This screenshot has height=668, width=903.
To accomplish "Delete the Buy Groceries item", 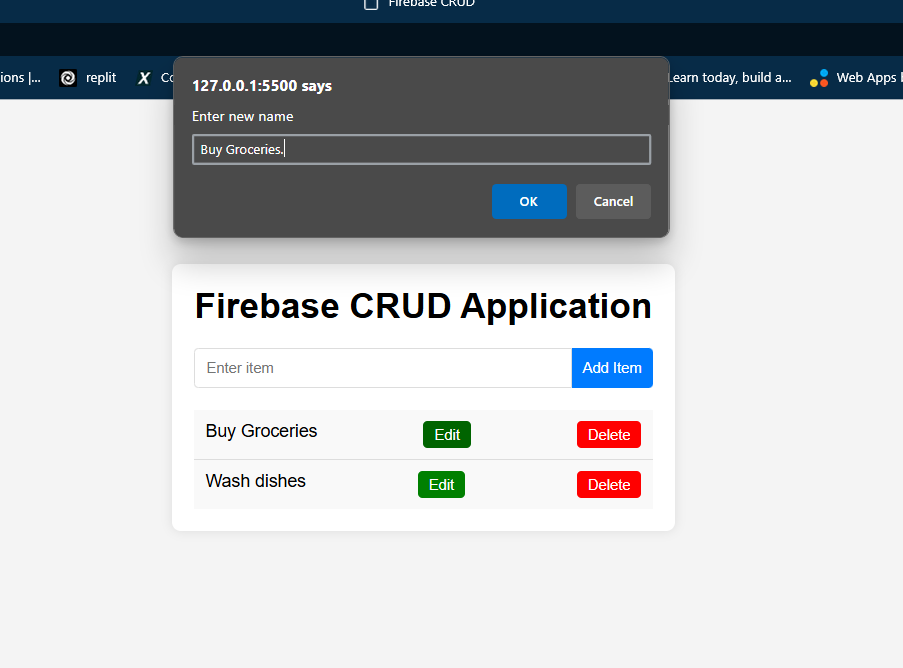I will [609, 435].
